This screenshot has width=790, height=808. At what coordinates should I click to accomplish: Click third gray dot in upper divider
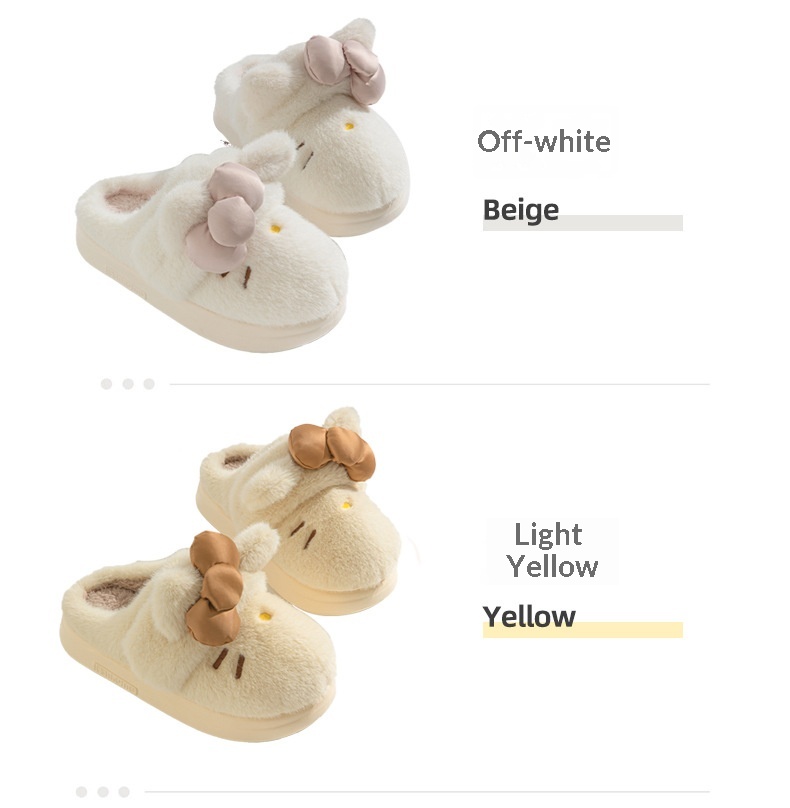pyautogui.click(x=149, y=384)
